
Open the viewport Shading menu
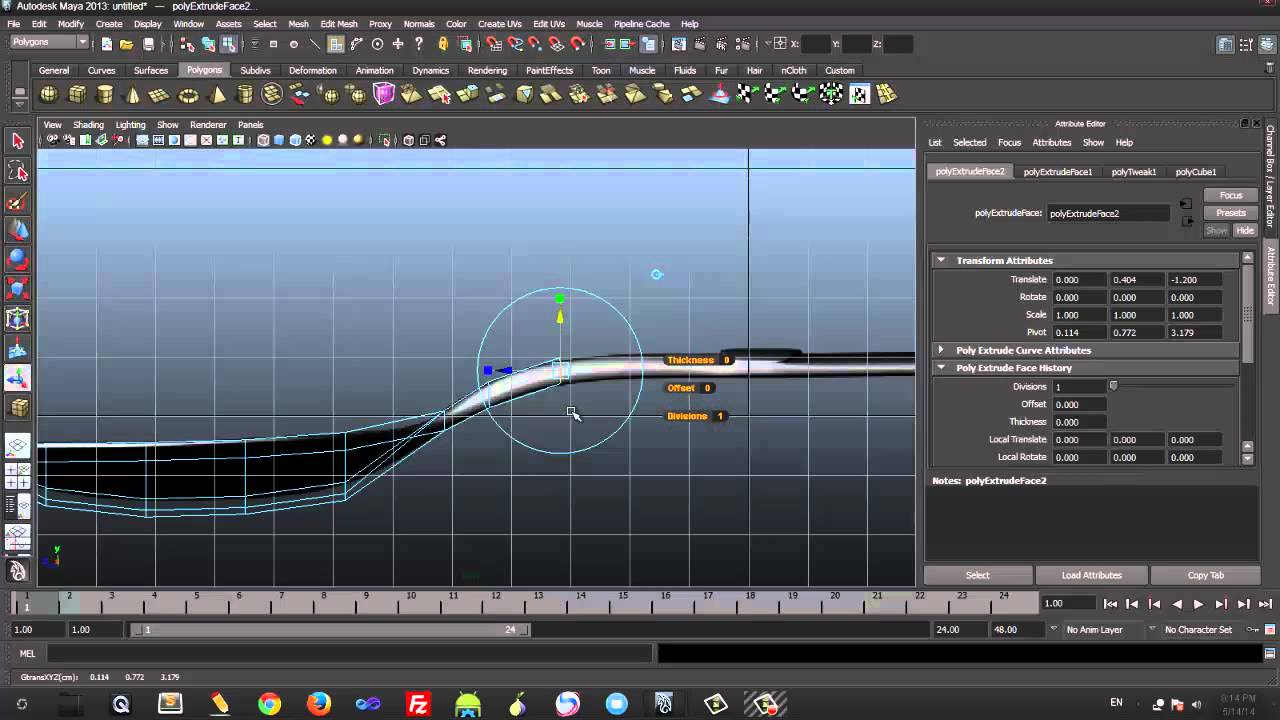pos(88,125)
